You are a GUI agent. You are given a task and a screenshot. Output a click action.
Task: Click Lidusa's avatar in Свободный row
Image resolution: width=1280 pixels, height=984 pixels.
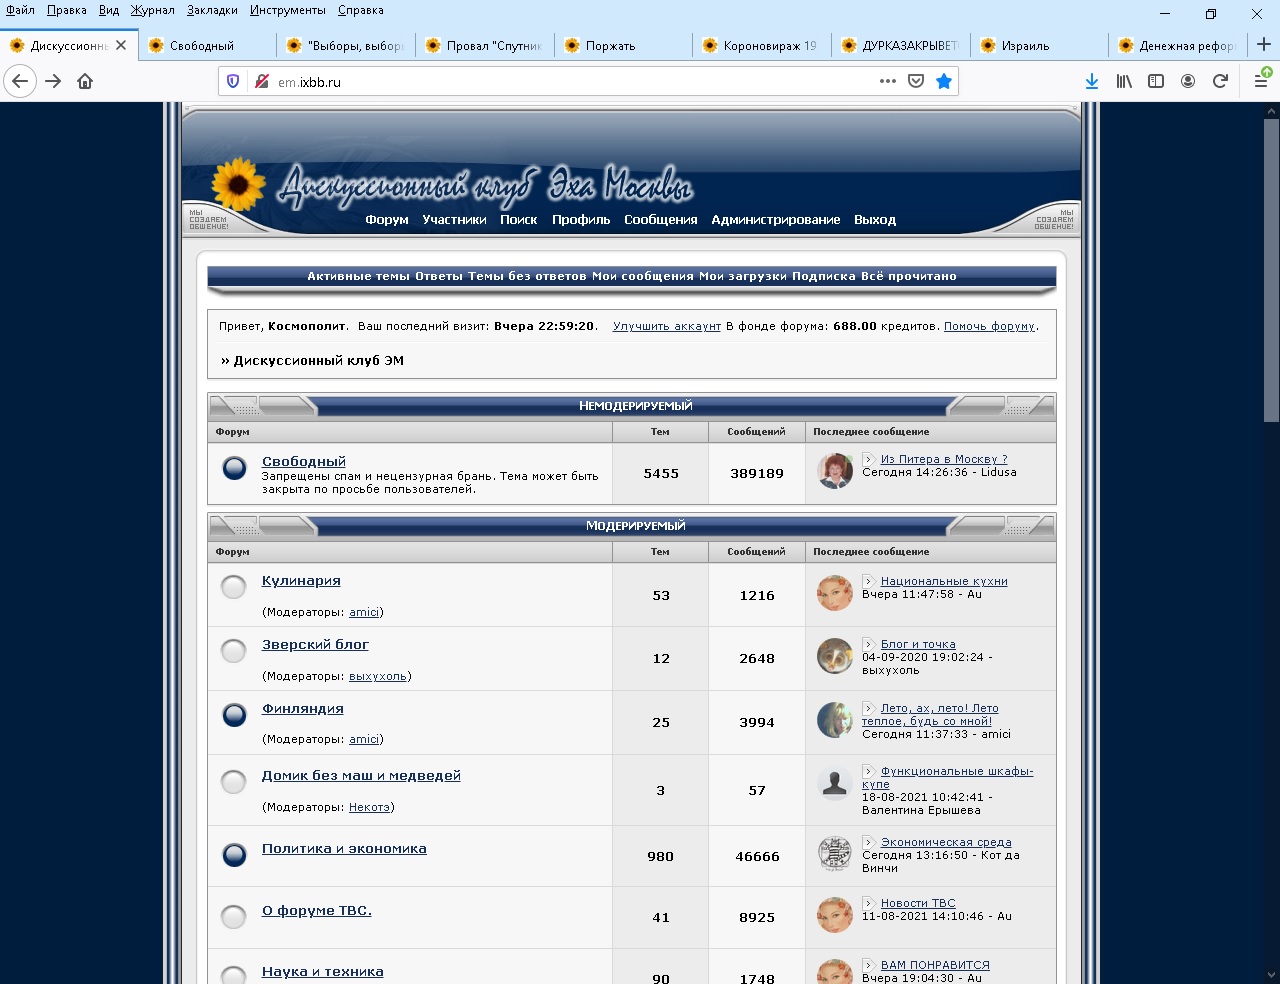835,471
